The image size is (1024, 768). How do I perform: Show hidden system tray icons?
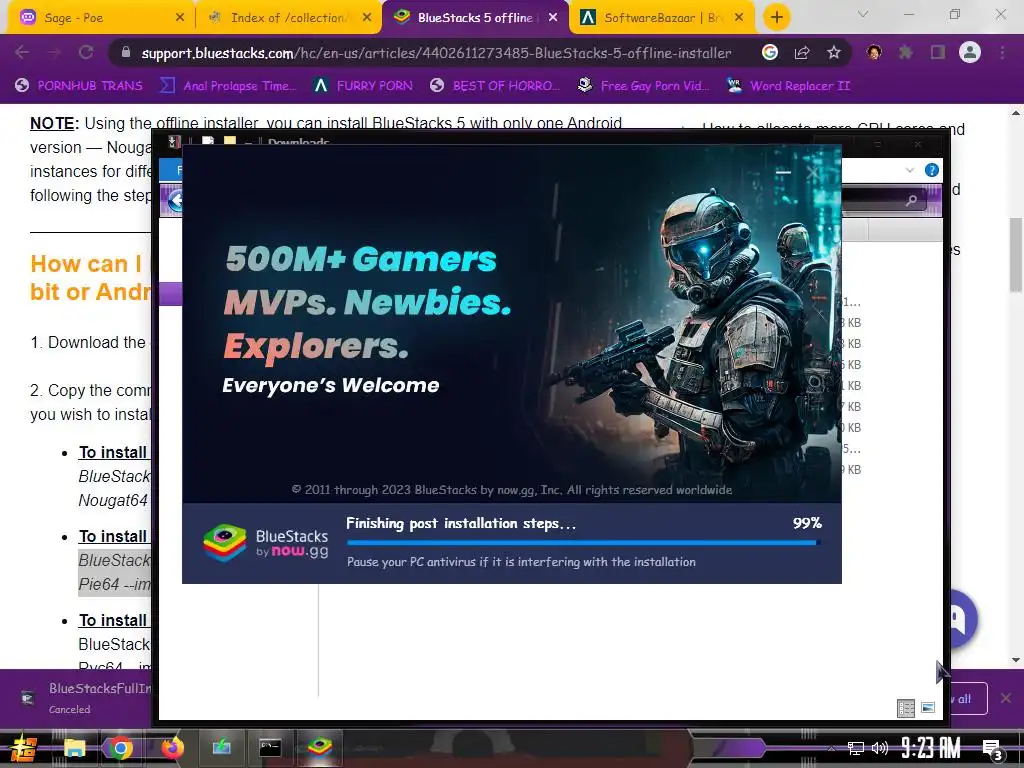point(831,748)
